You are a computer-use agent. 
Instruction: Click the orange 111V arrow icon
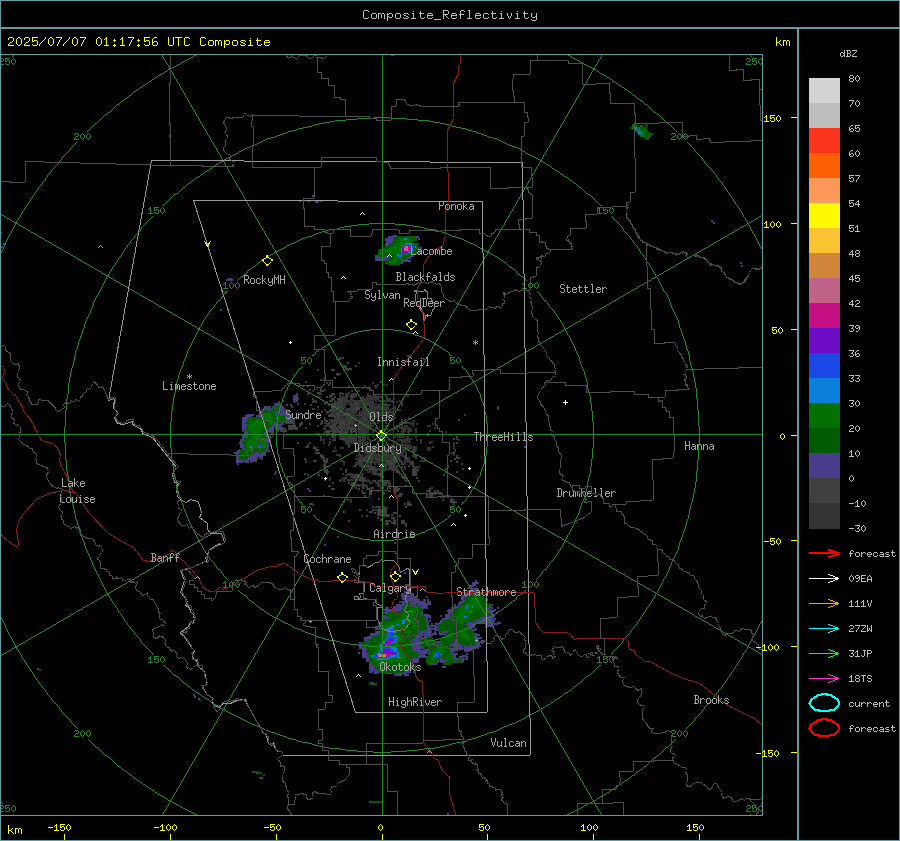(824, 603)
